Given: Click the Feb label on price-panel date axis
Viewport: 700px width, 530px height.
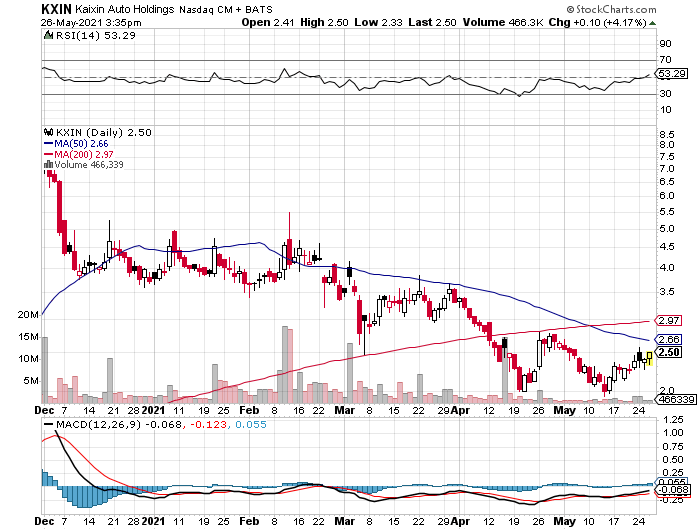Looking at the screenshot, I should 249,410.
